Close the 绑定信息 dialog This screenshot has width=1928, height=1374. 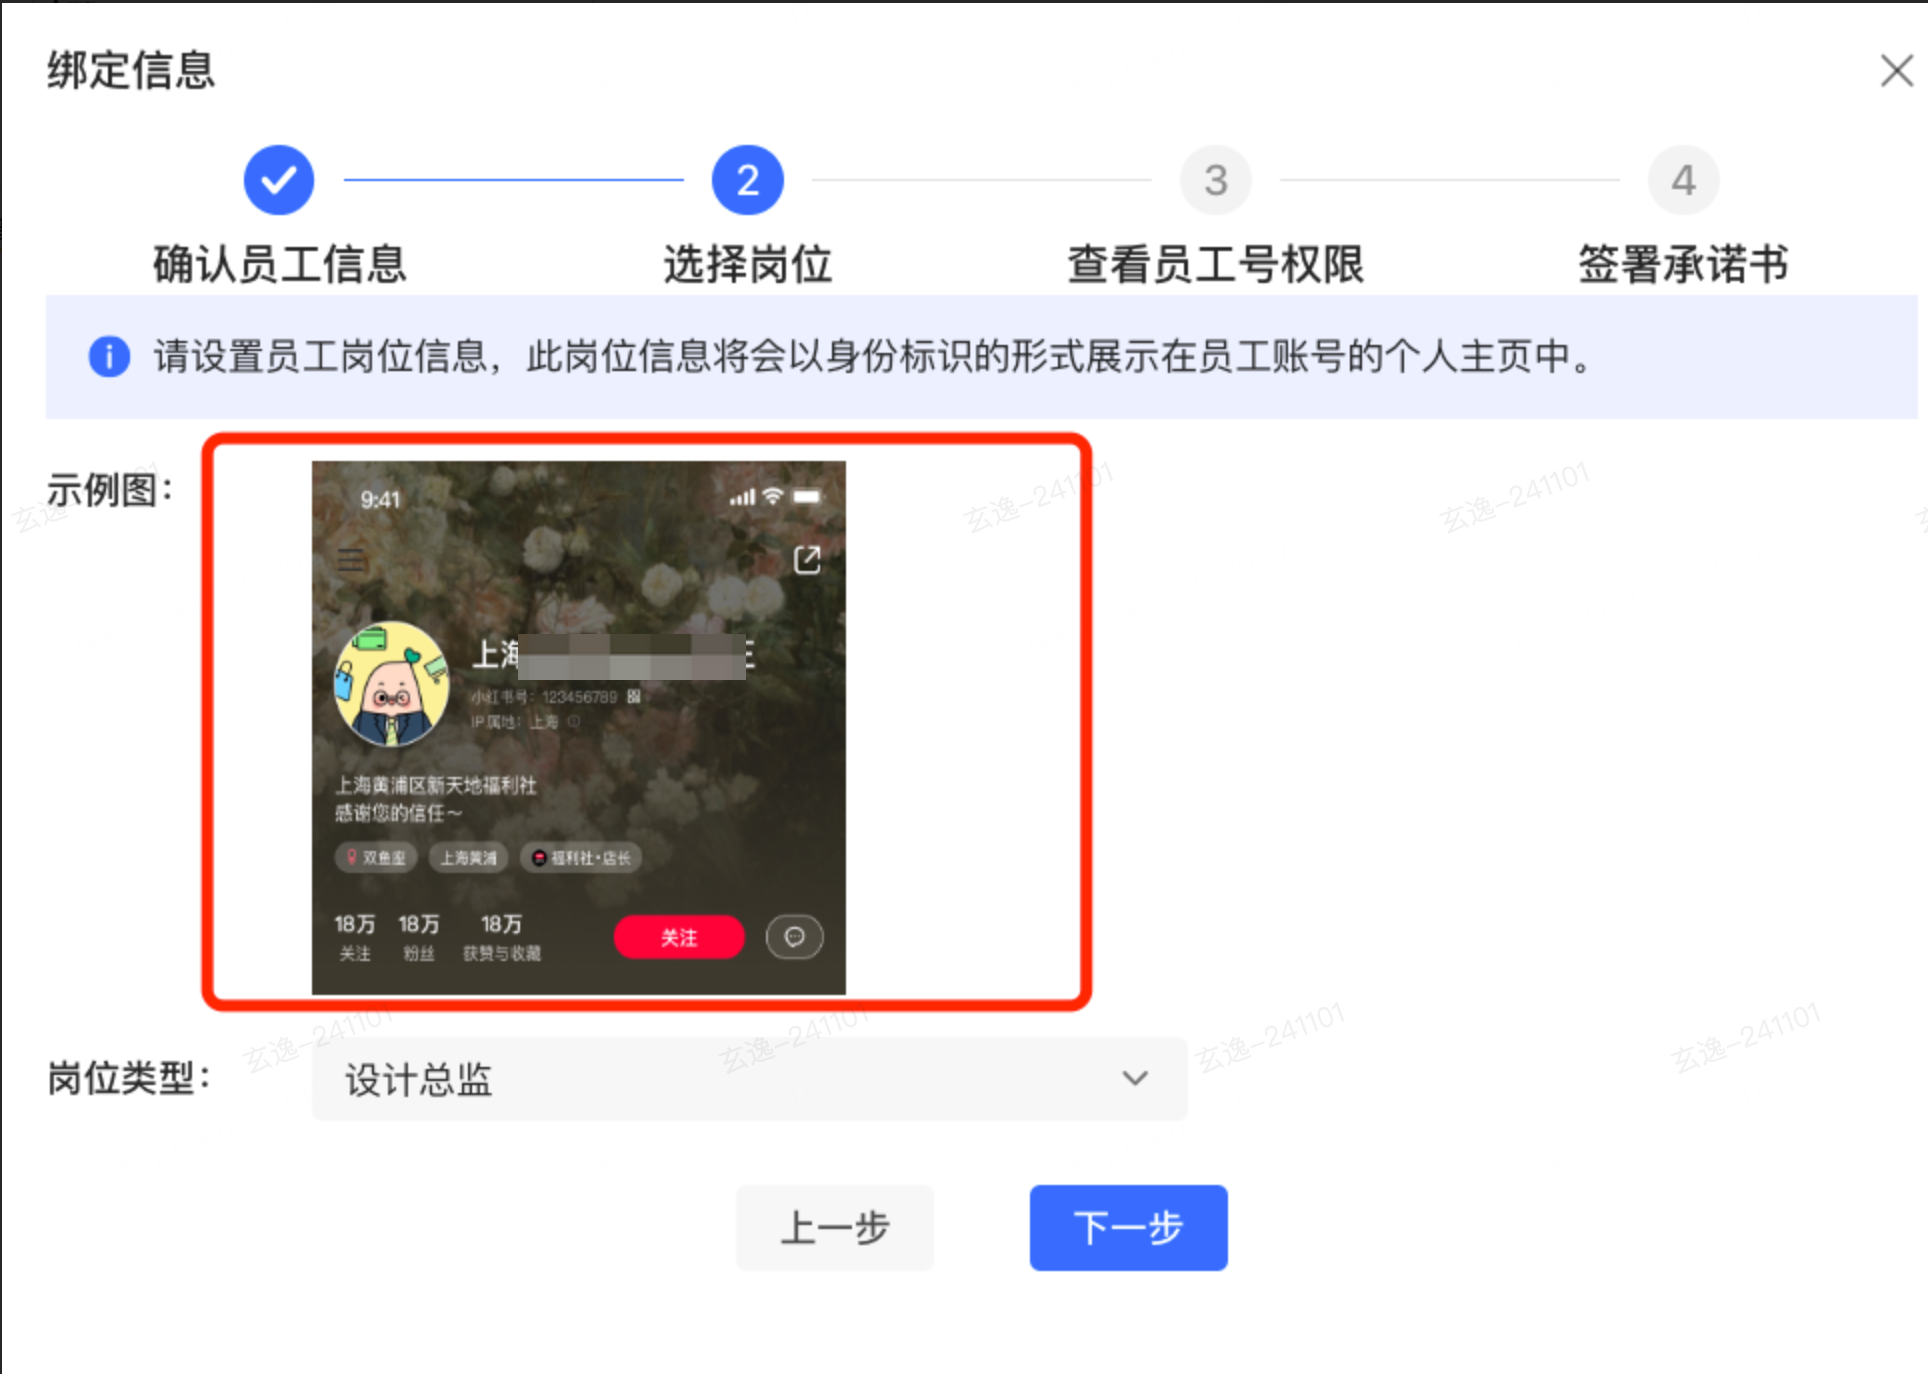(x=1895, y=71)
